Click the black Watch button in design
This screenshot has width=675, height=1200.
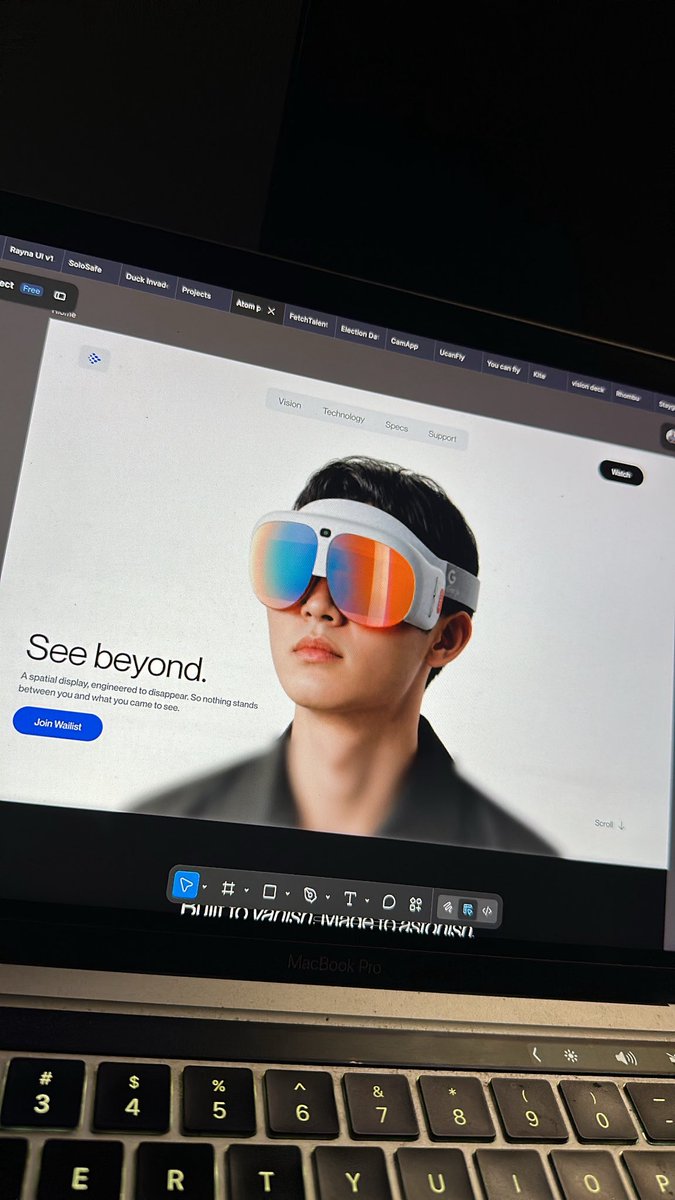tap(621, 474)
